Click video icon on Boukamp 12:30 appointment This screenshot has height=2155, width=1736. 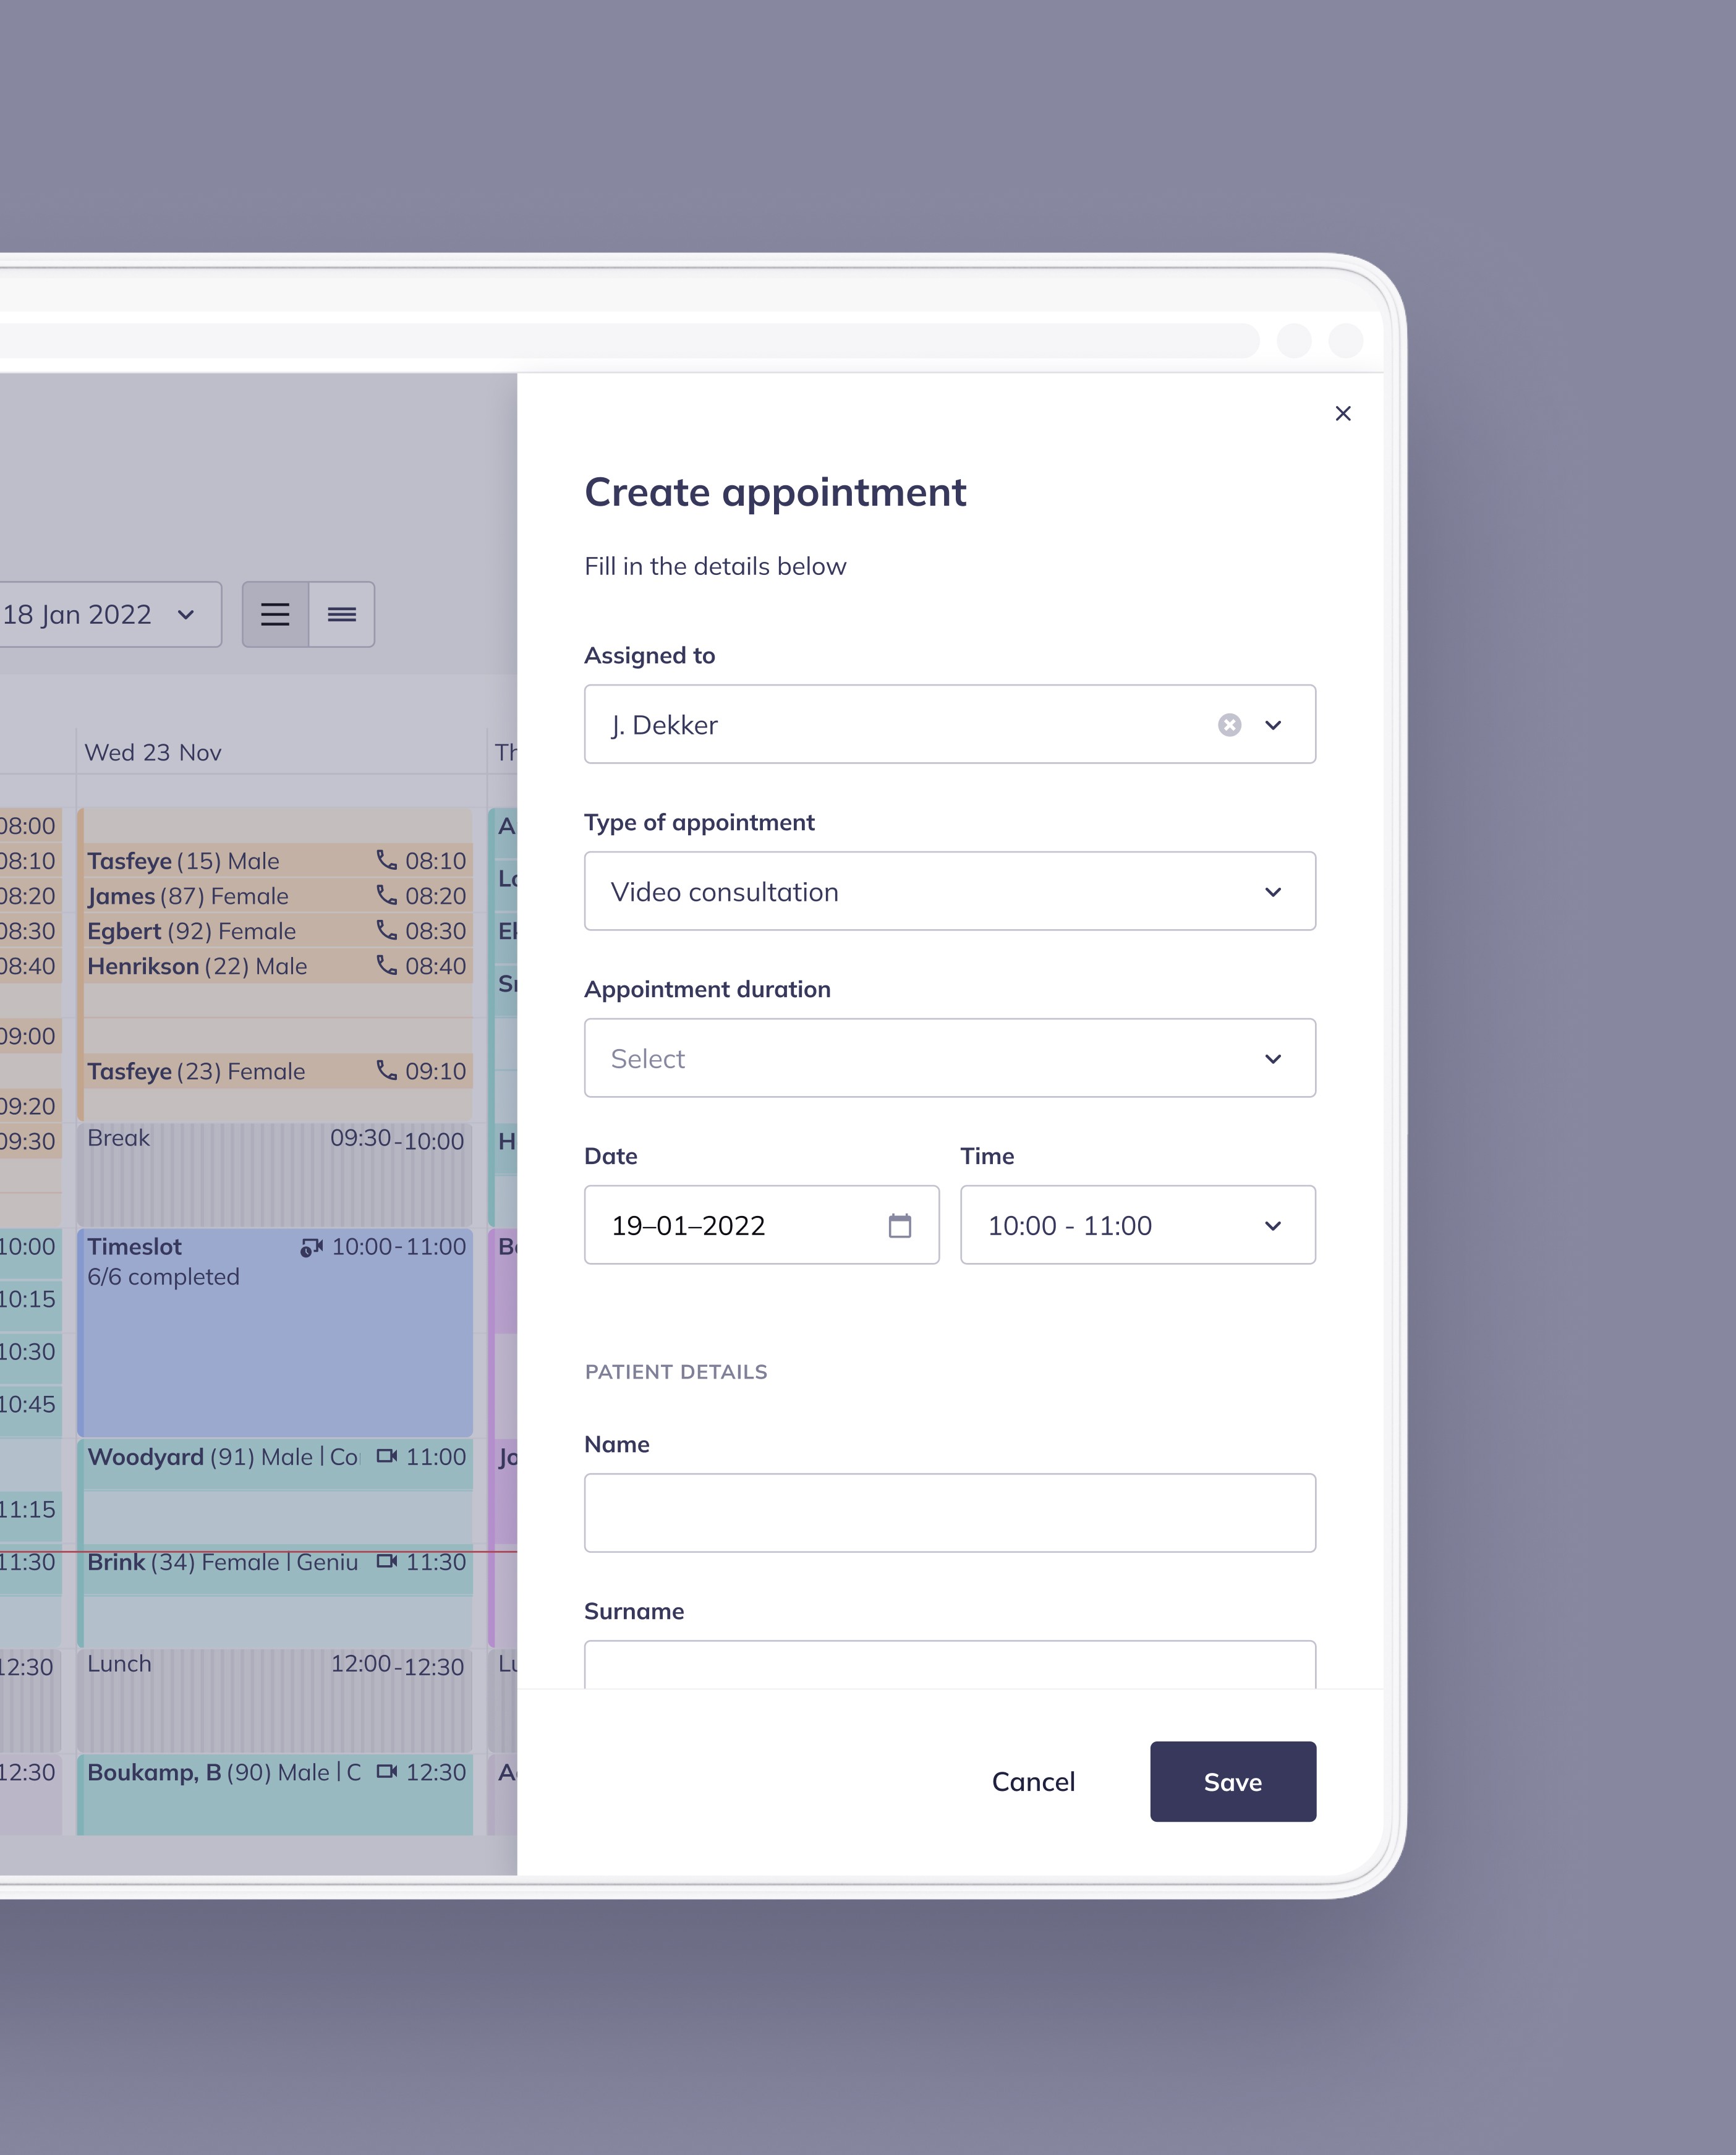[x=386, y=1771]
